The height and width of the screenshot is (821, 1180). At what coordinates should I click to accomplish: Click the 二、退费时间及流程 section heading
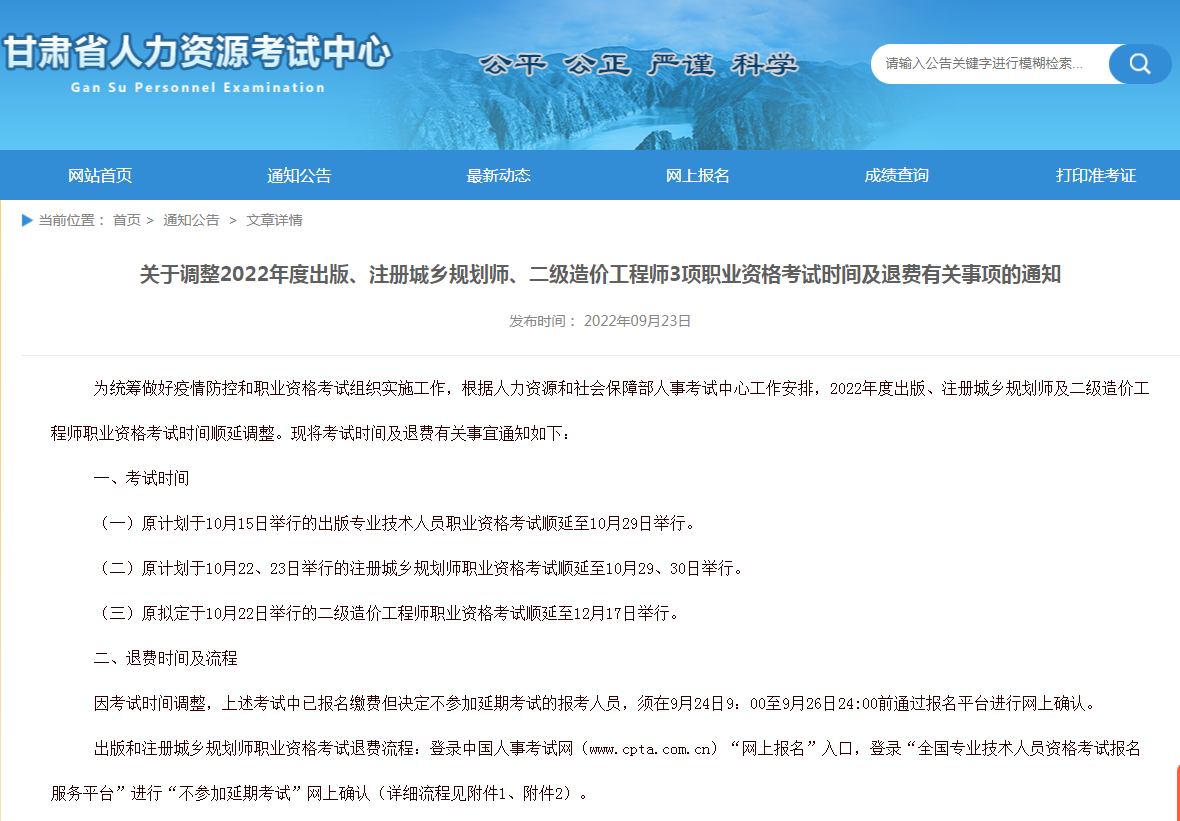tap(165, 658)
